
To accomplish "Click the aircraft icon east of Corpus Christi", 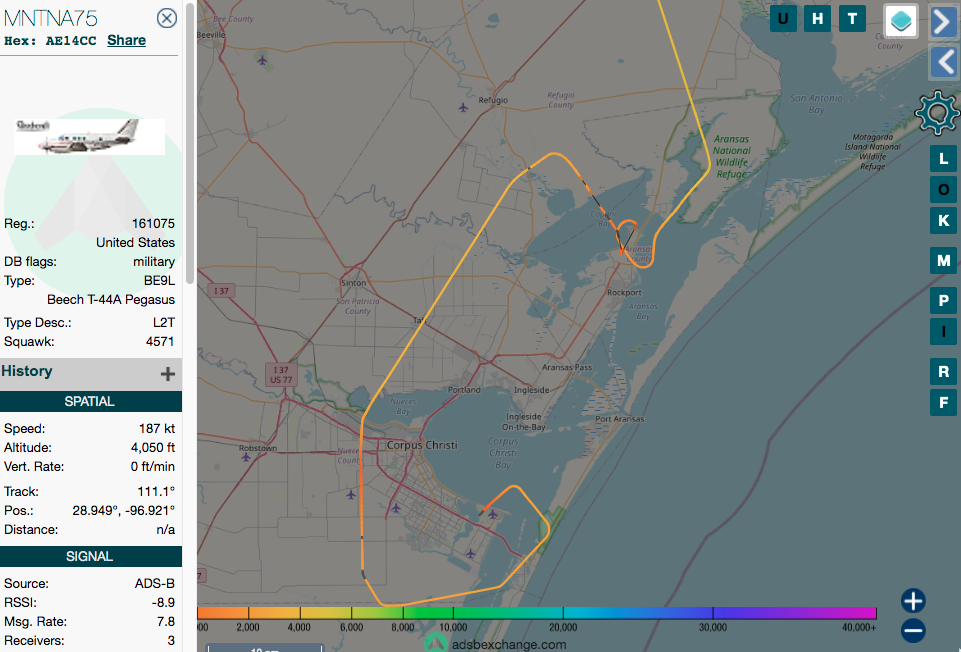I will point(493,514).
